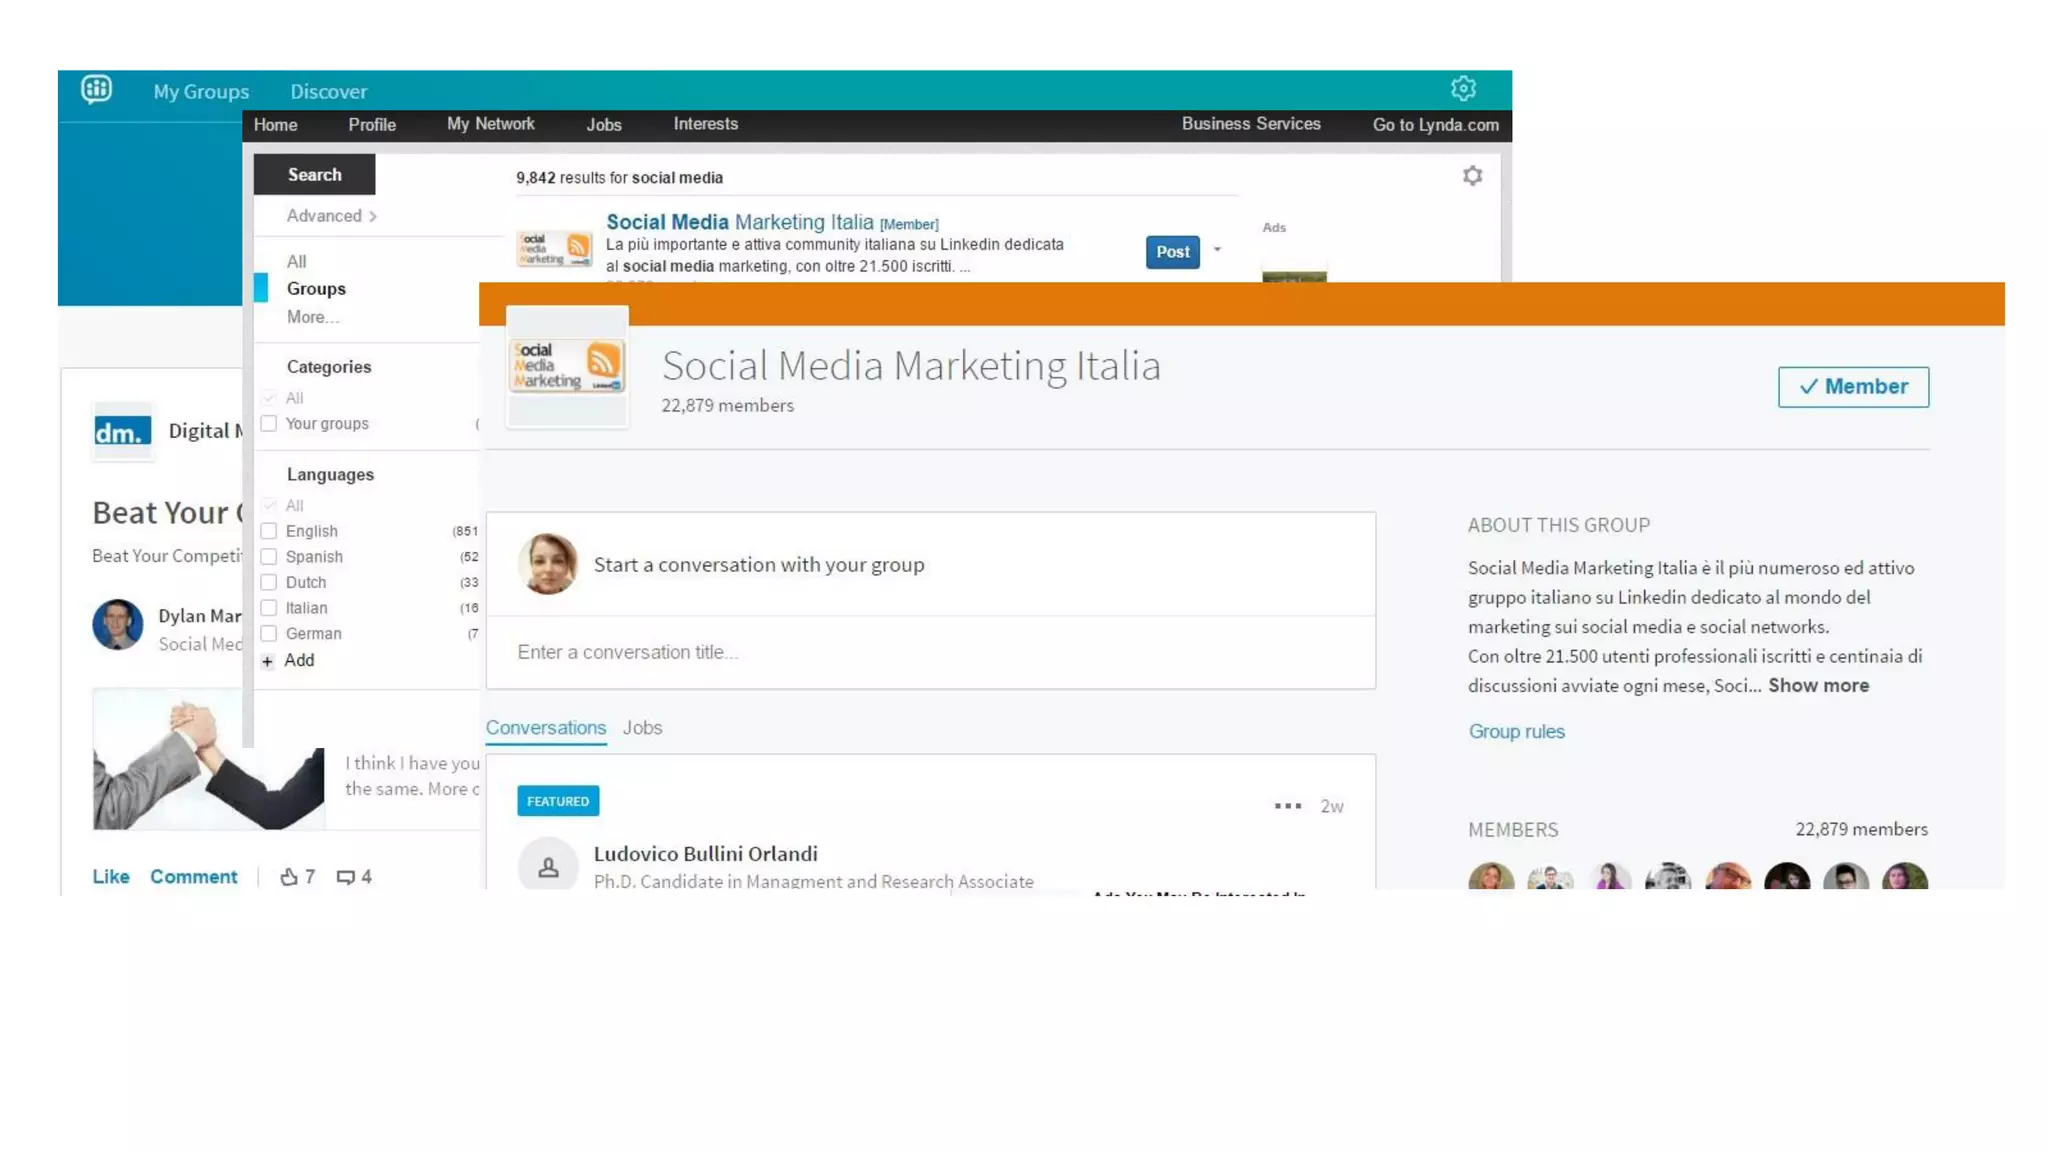Switch to the Jobs tab in the group

point(642,728)
